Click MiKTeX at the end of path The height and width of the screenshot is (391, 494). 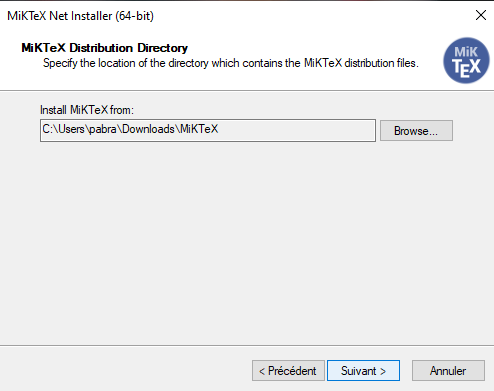[x=199, y=129]
